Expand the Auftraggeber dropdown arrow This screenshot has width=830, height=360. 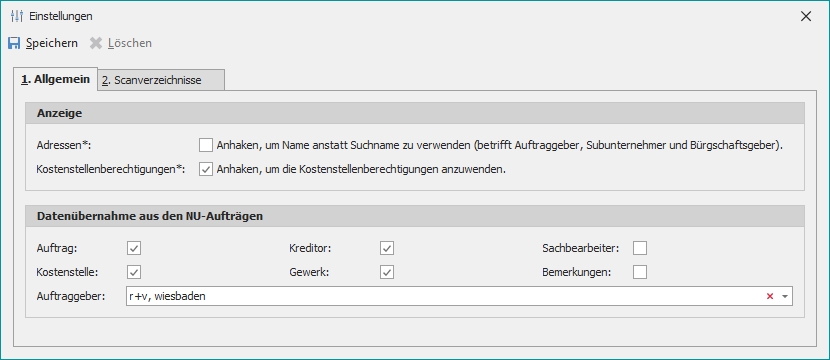(x=785, y=296)
